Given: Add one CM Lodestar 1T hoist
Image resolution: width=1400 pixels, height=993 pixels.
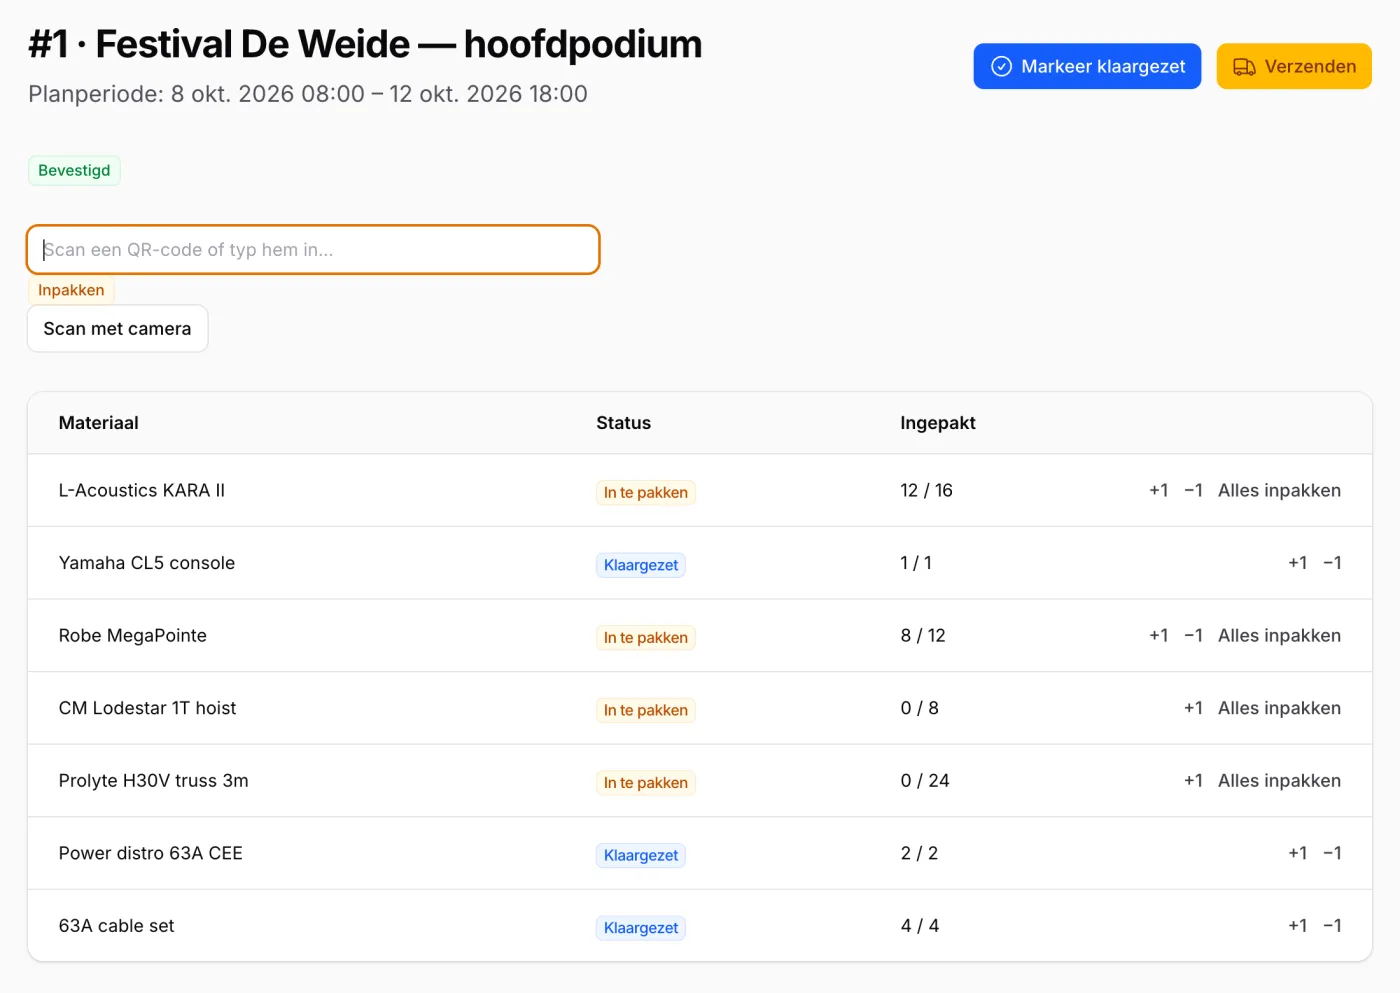Looking at the screenshot, I should point(1193,708).
